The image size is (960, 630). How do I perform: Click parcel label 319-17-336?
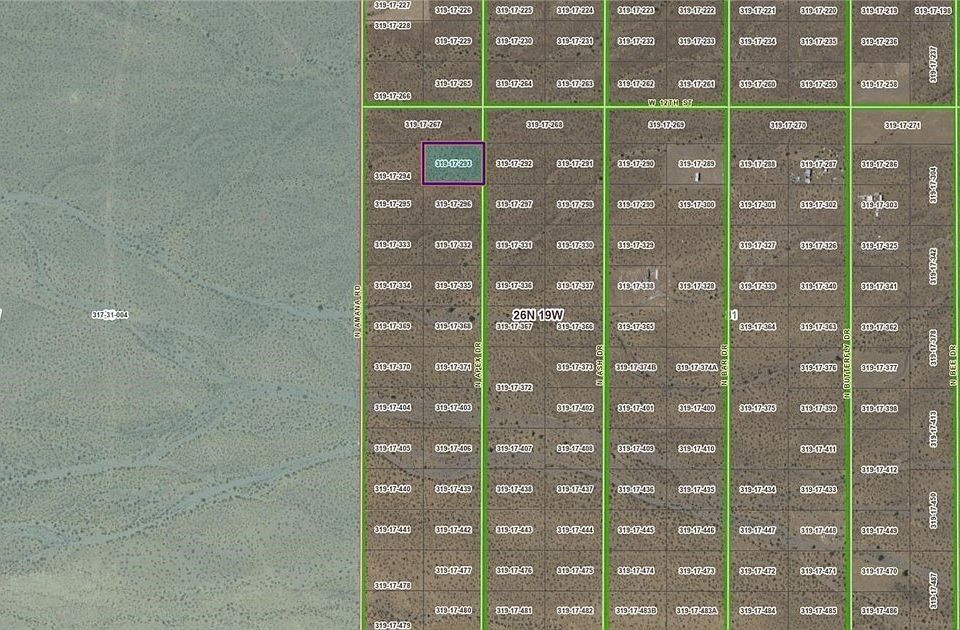(514, 285)
